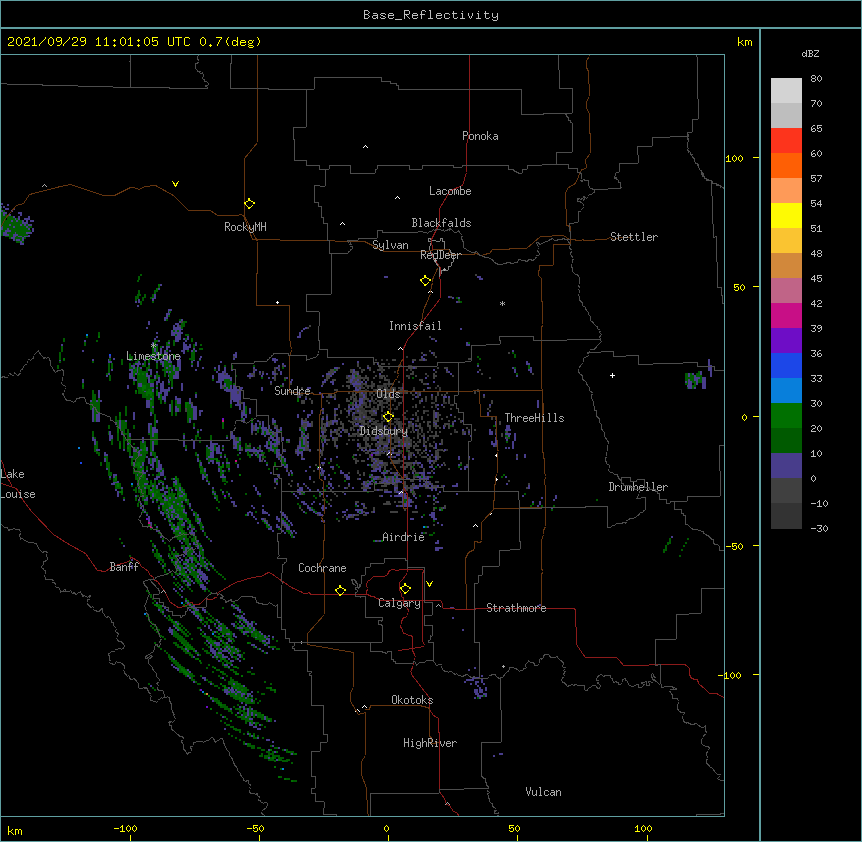Click the Vulcan label

[x=543, y=792]
